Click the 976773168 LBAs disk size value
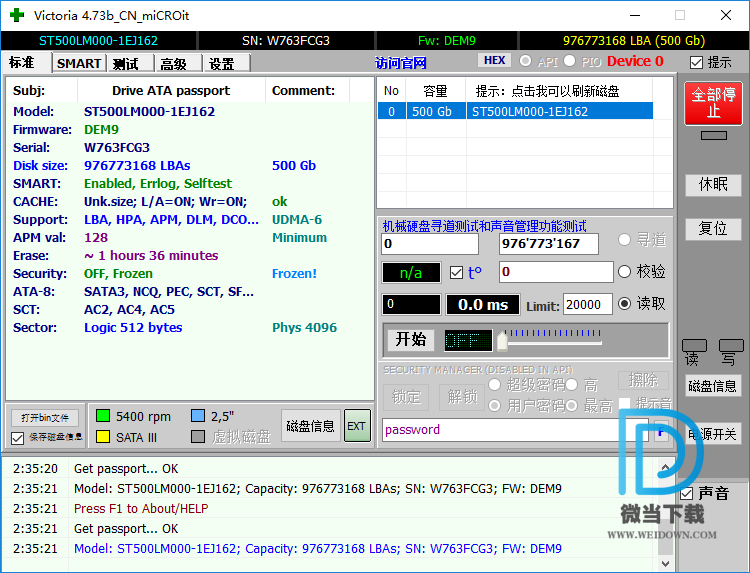This screenshot has width=750, height=573. pyautogui.click(x=137, y=165)
